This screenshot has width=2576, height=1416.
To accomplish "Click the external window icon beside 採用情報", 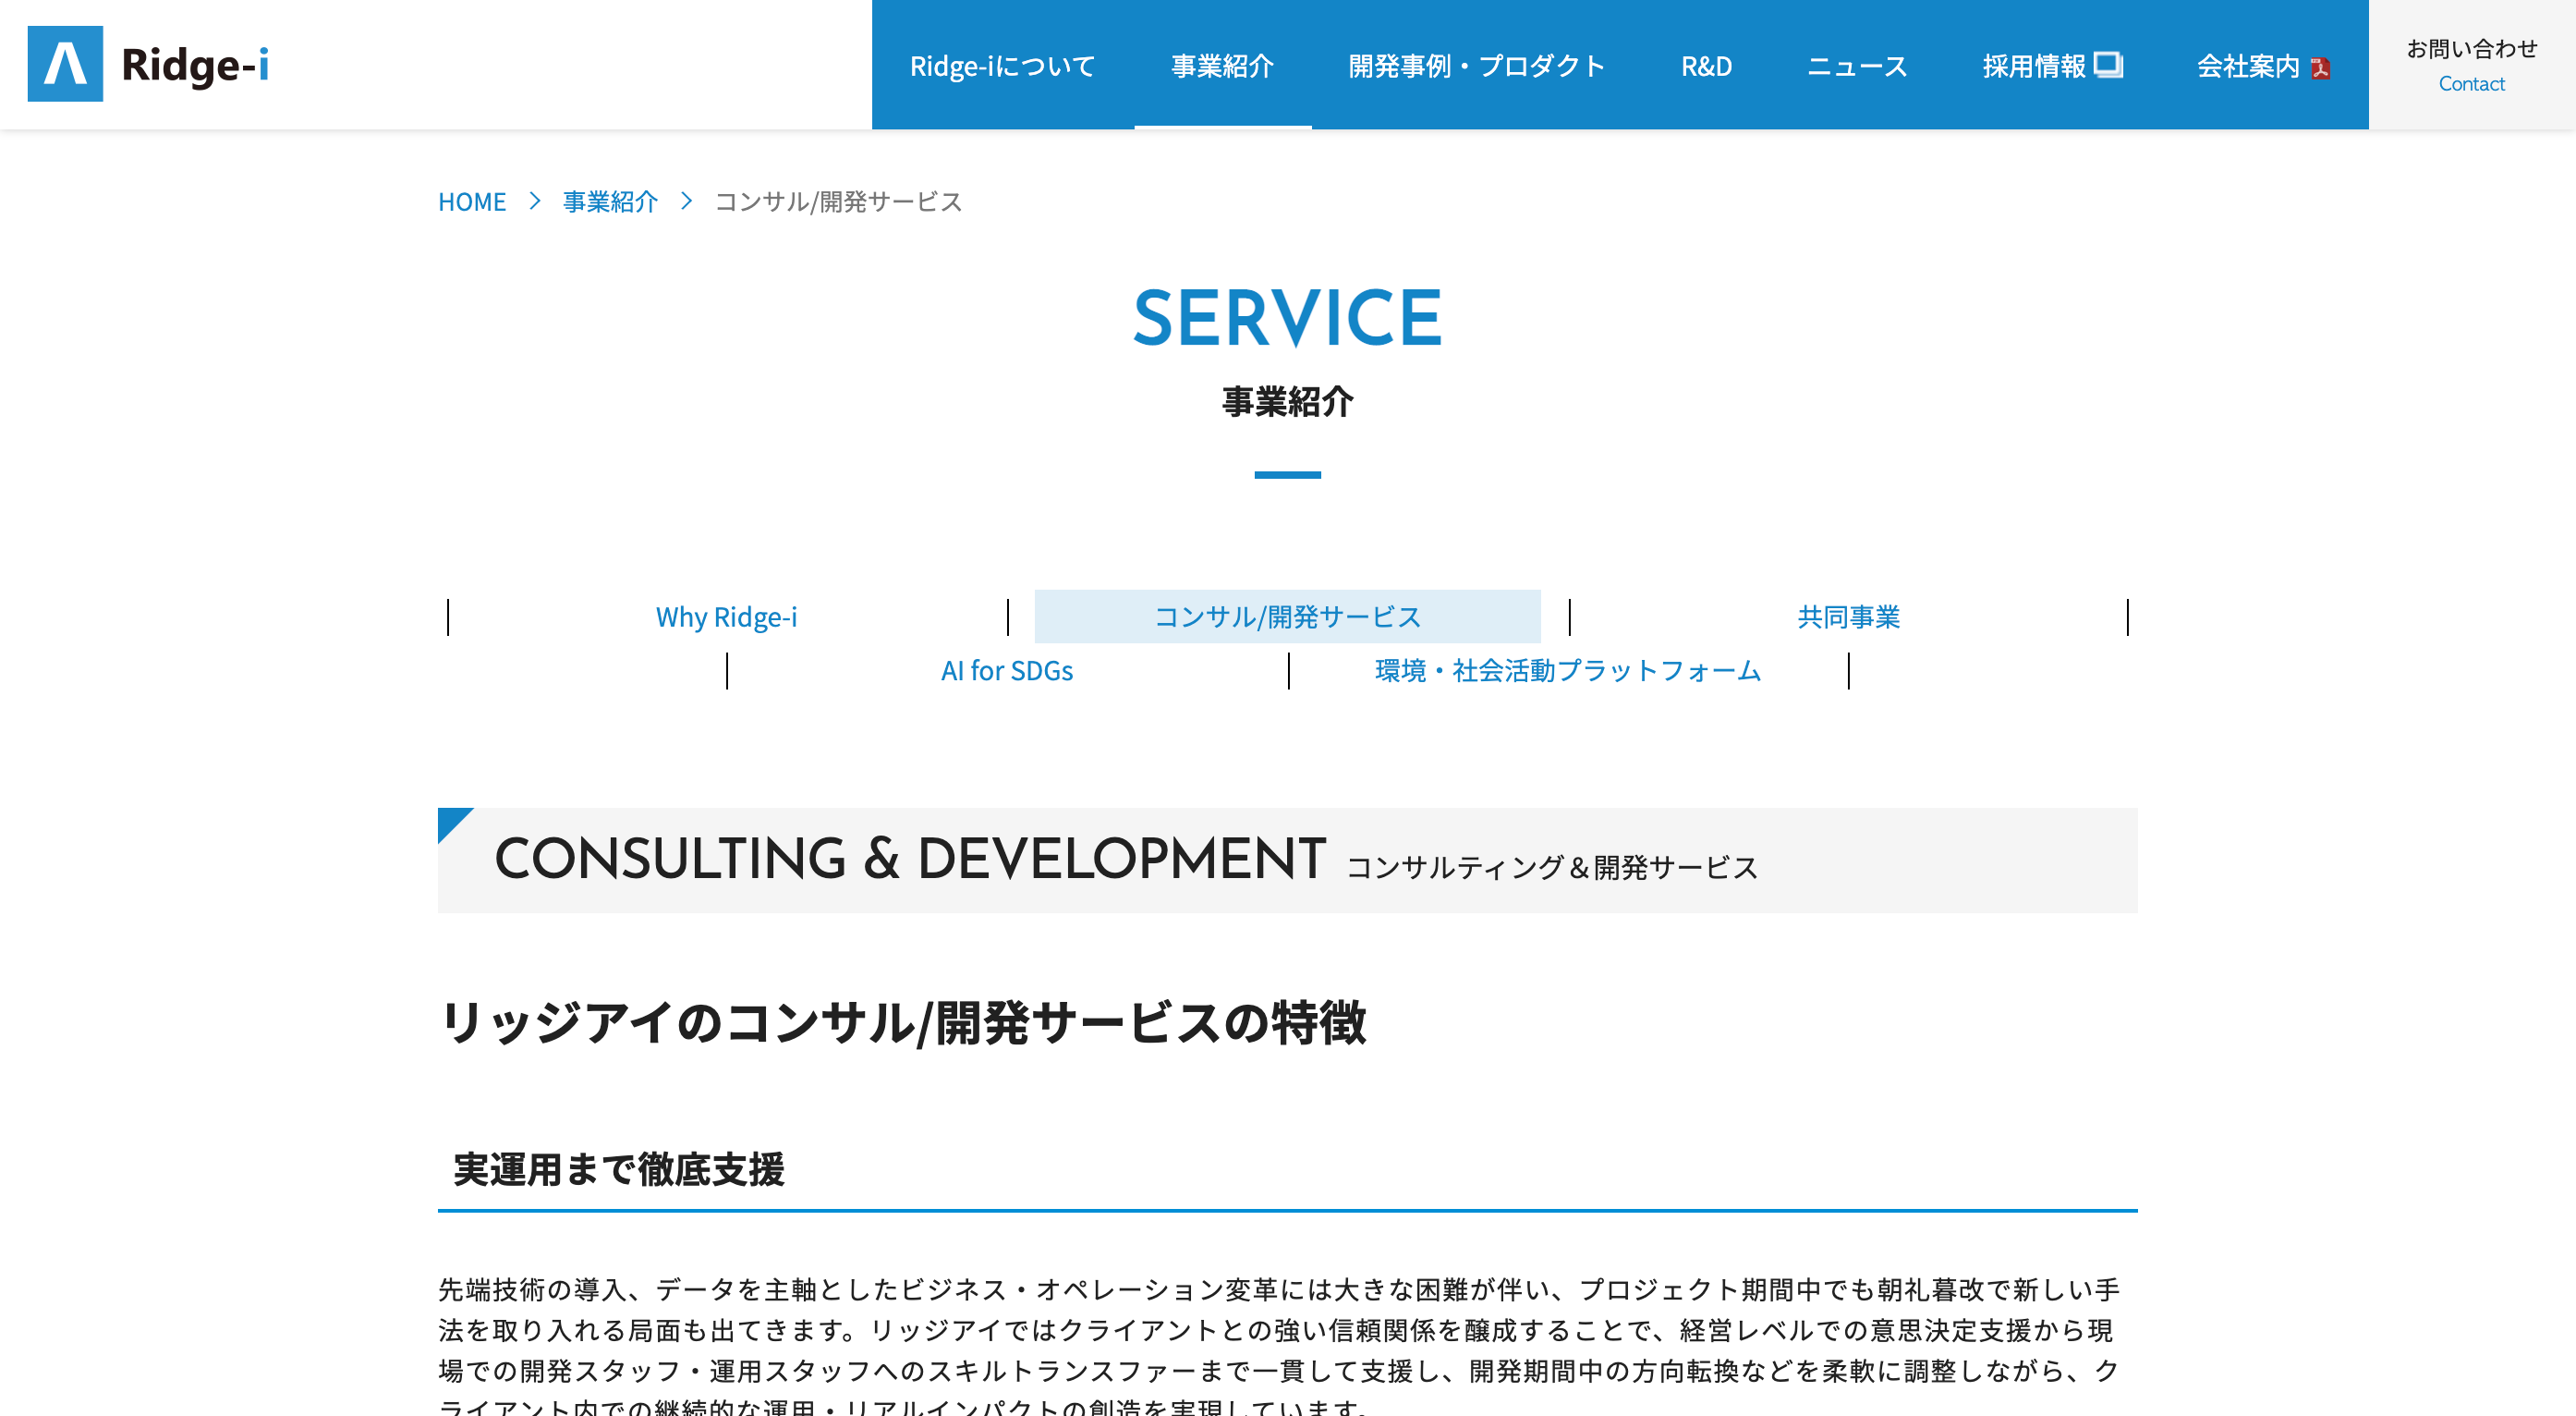I will coord(2108,64).
